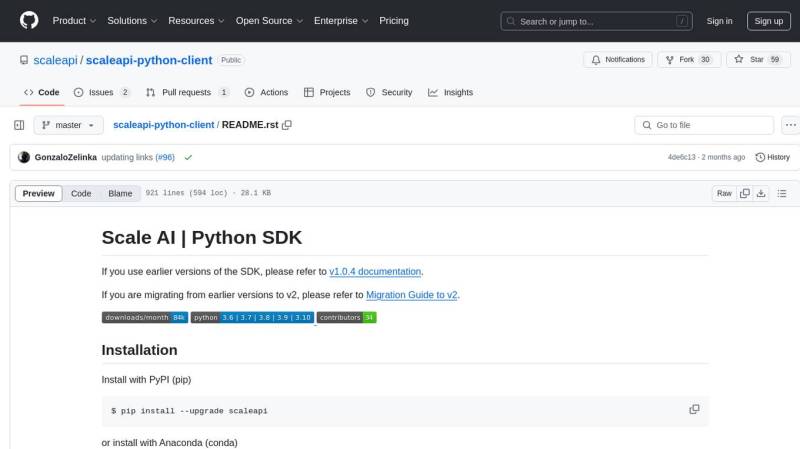The height and width of the screenshot is (449, 800).
Task: Focus the Search or jump to field
Action: [x=596, y=21]
